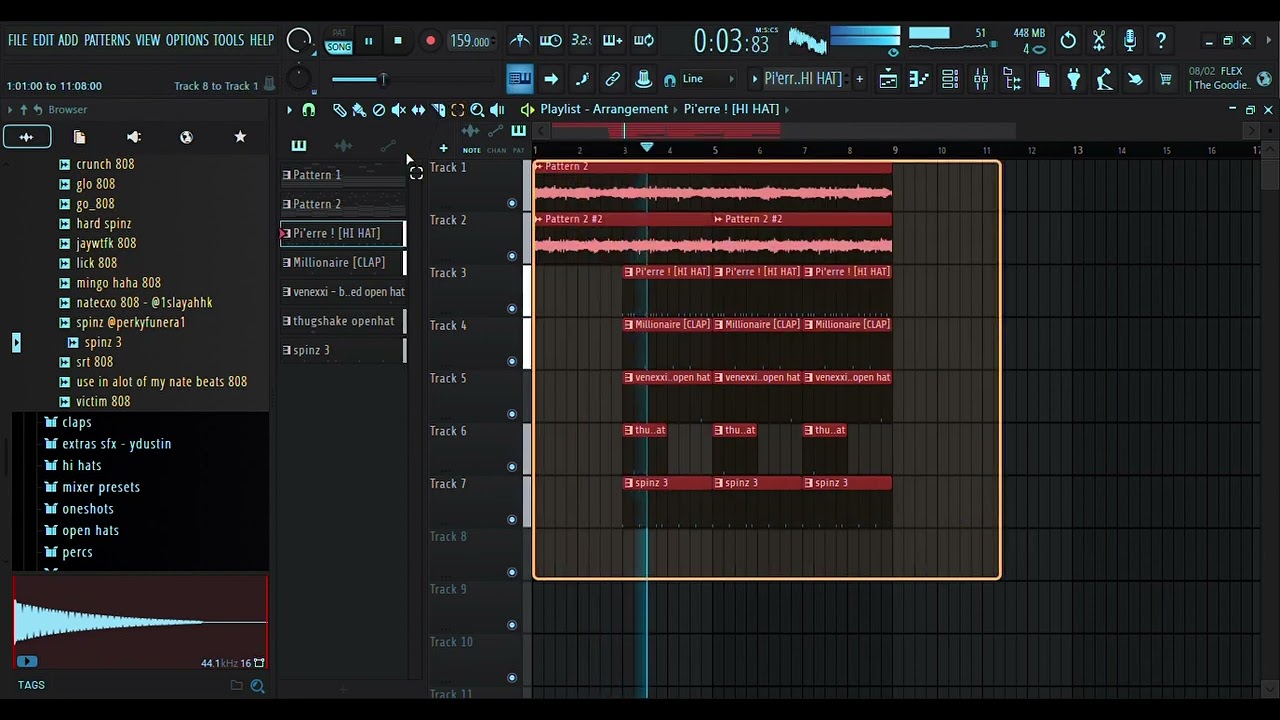1280x720 pixels.
Task: Open the PATTERNS menu
Action: click(x=107, y=41)
